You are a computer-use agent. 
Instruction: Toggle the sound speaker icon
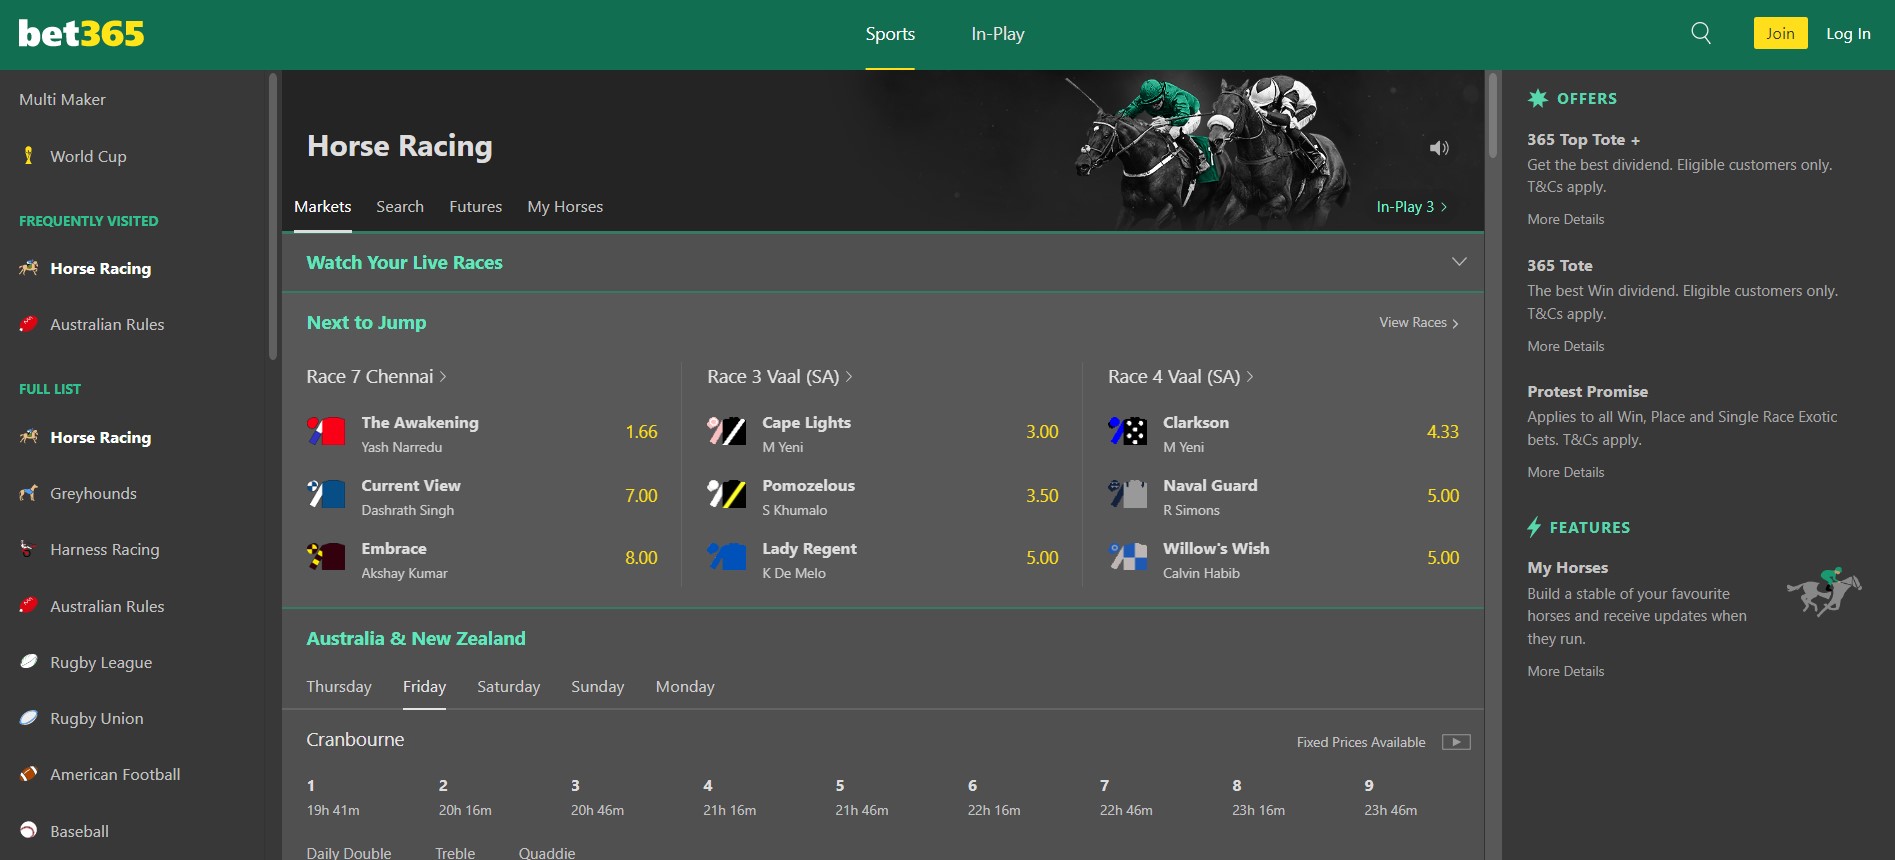[1439, 148]
